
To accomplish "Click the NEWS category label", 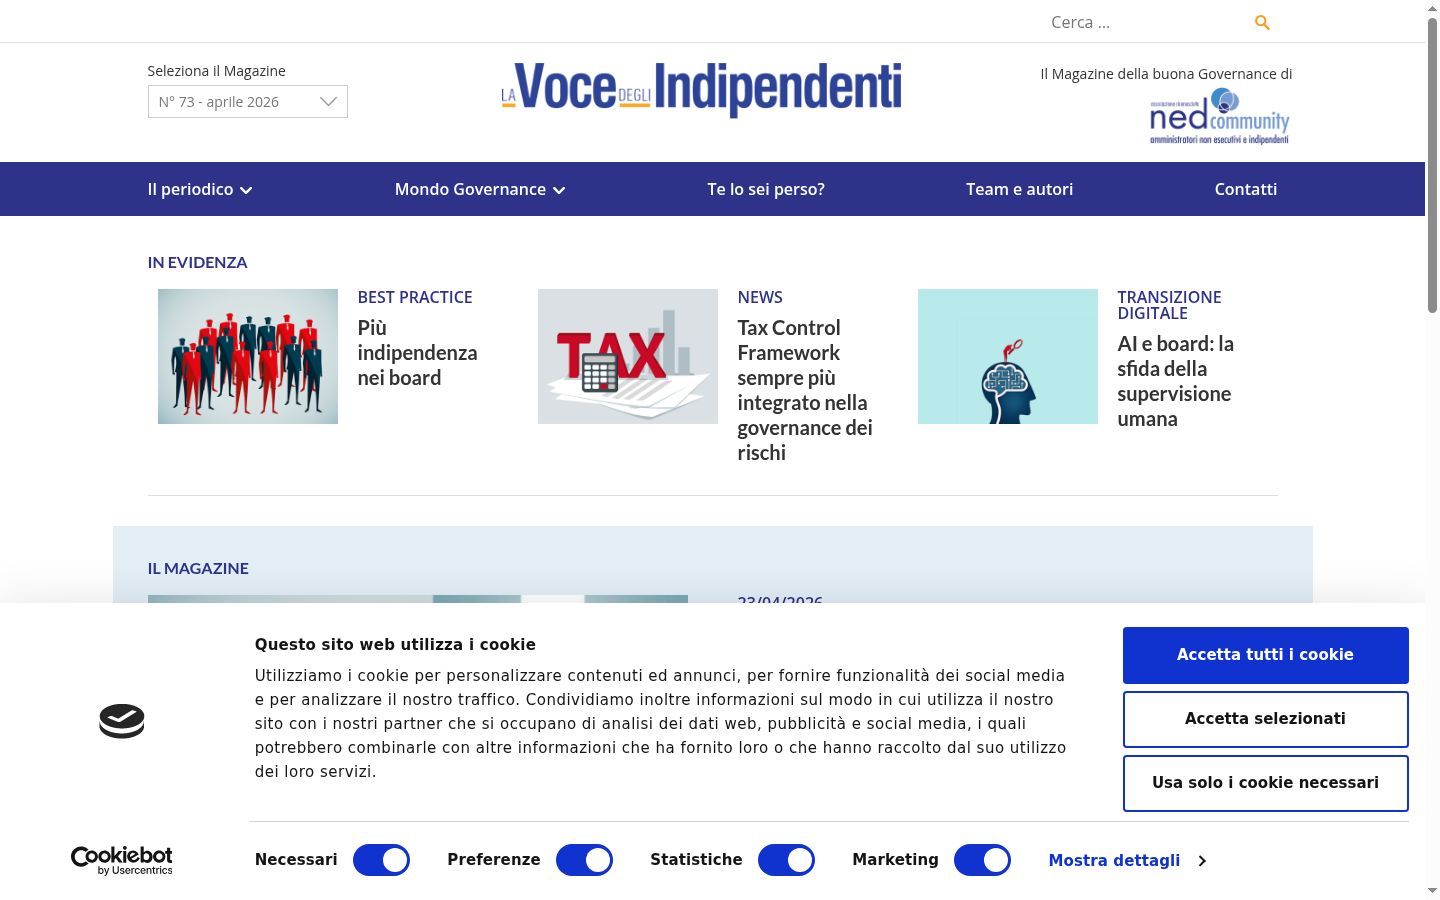I will click(760, 297).
